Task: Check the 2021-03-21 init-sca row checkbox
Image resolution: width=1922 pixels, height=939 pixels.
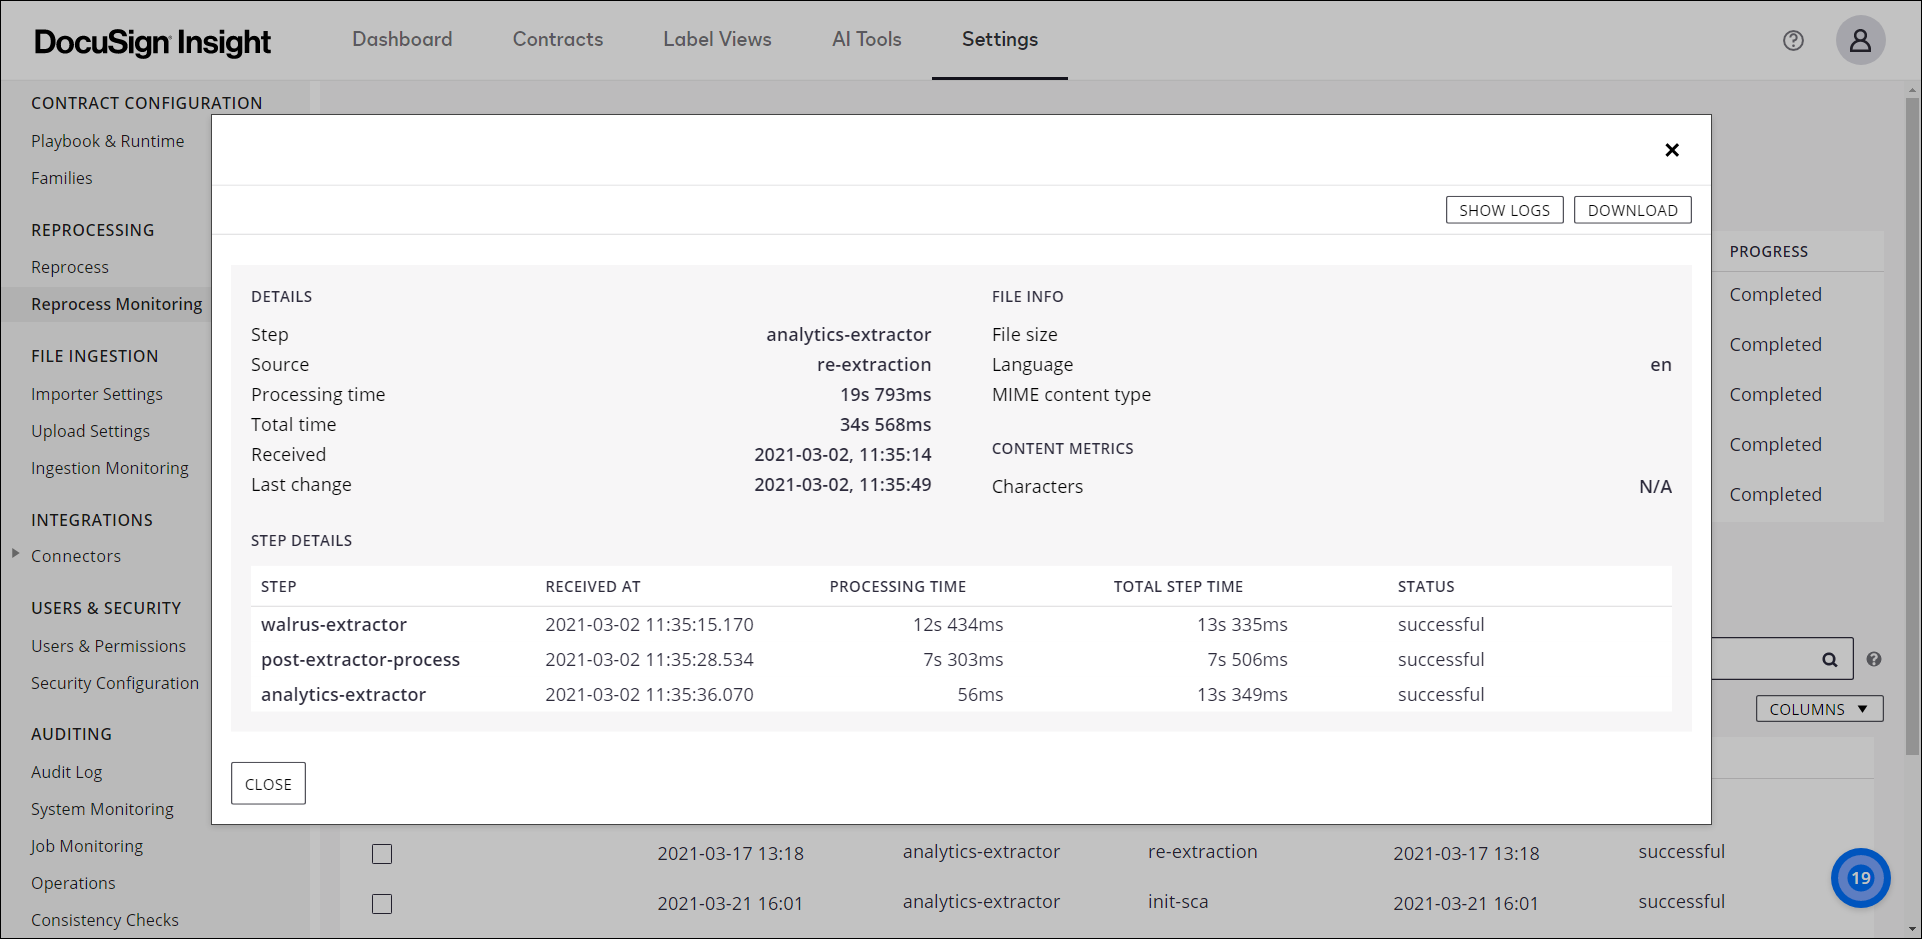Action: (382, 904)
